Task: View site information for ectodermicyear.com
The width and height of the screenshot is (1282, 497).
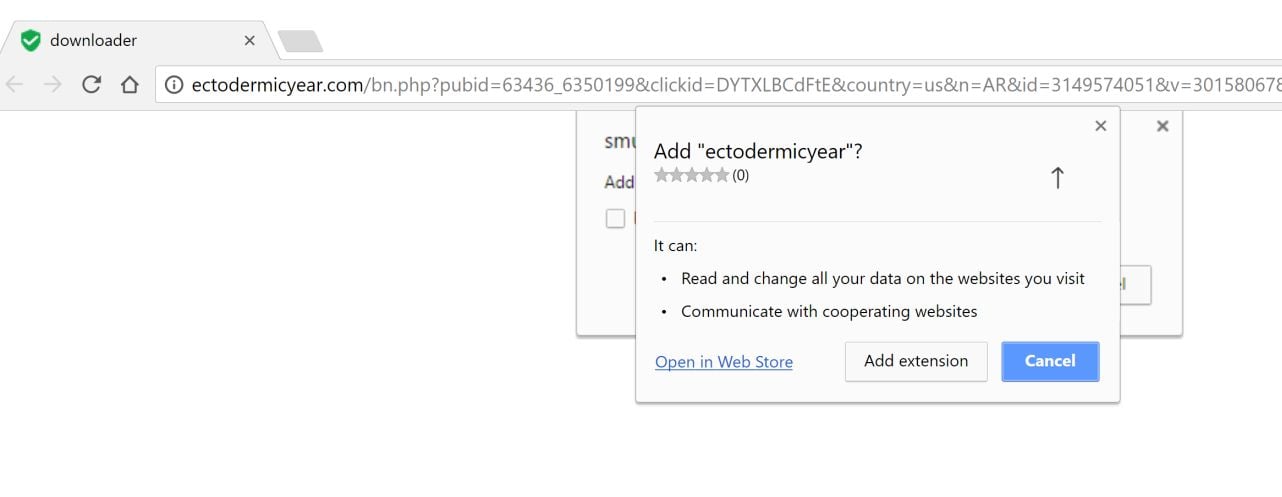Action: (x=174, y=85)
